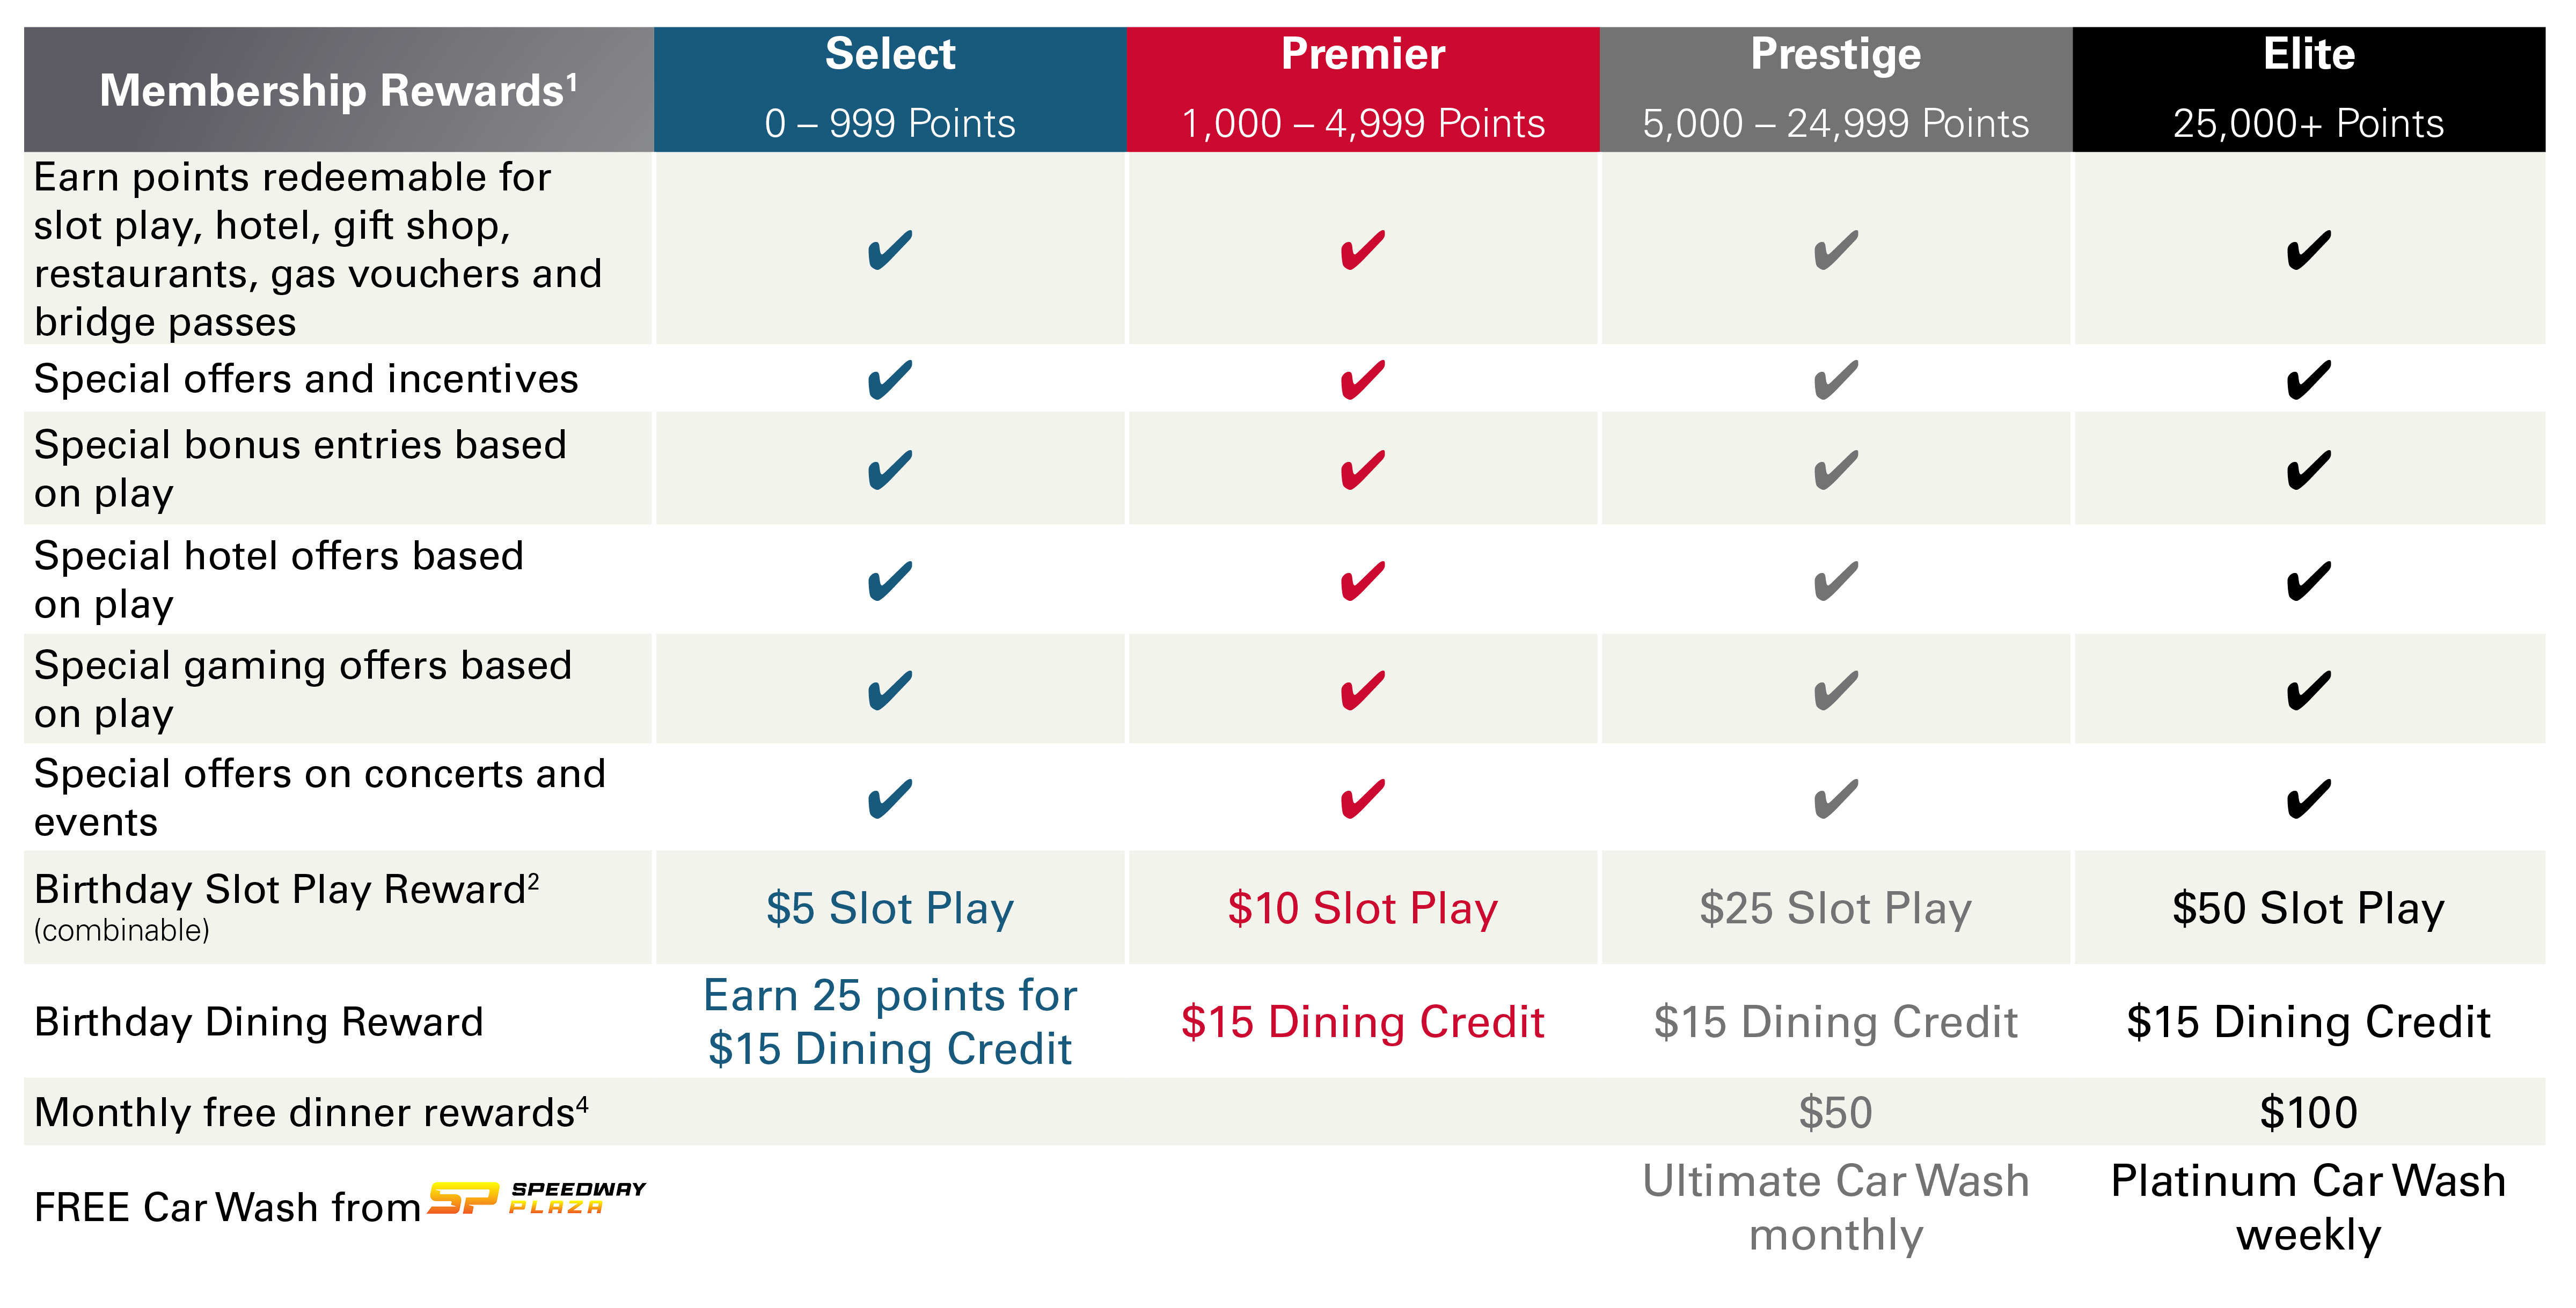
Task: Click the Membership Rewards header cell
Action: (x=338, y=90)
